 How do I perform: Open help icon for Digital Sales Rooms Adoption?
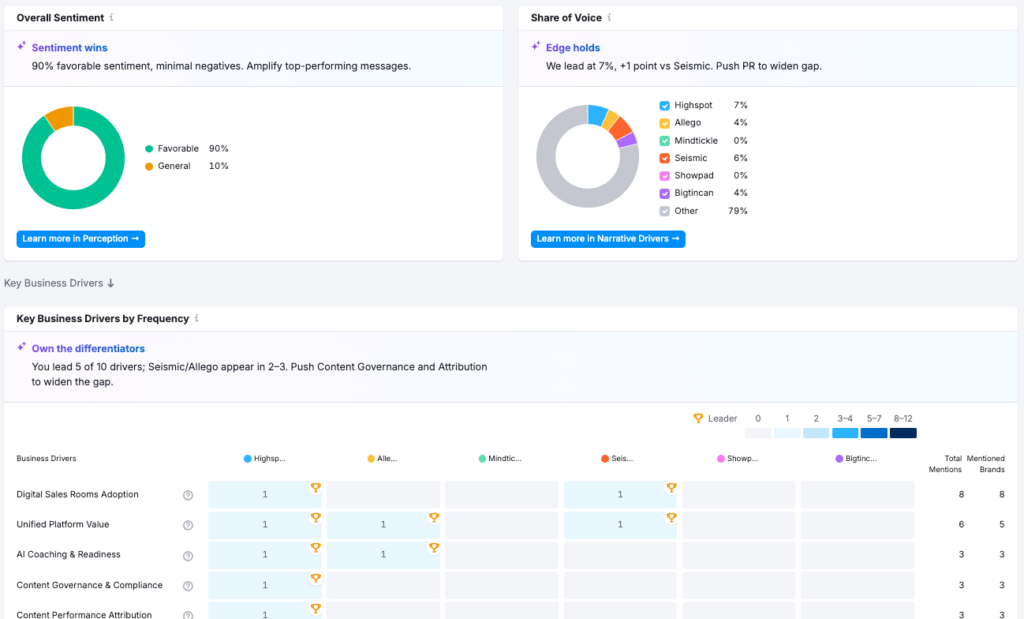tap(187, 495)
